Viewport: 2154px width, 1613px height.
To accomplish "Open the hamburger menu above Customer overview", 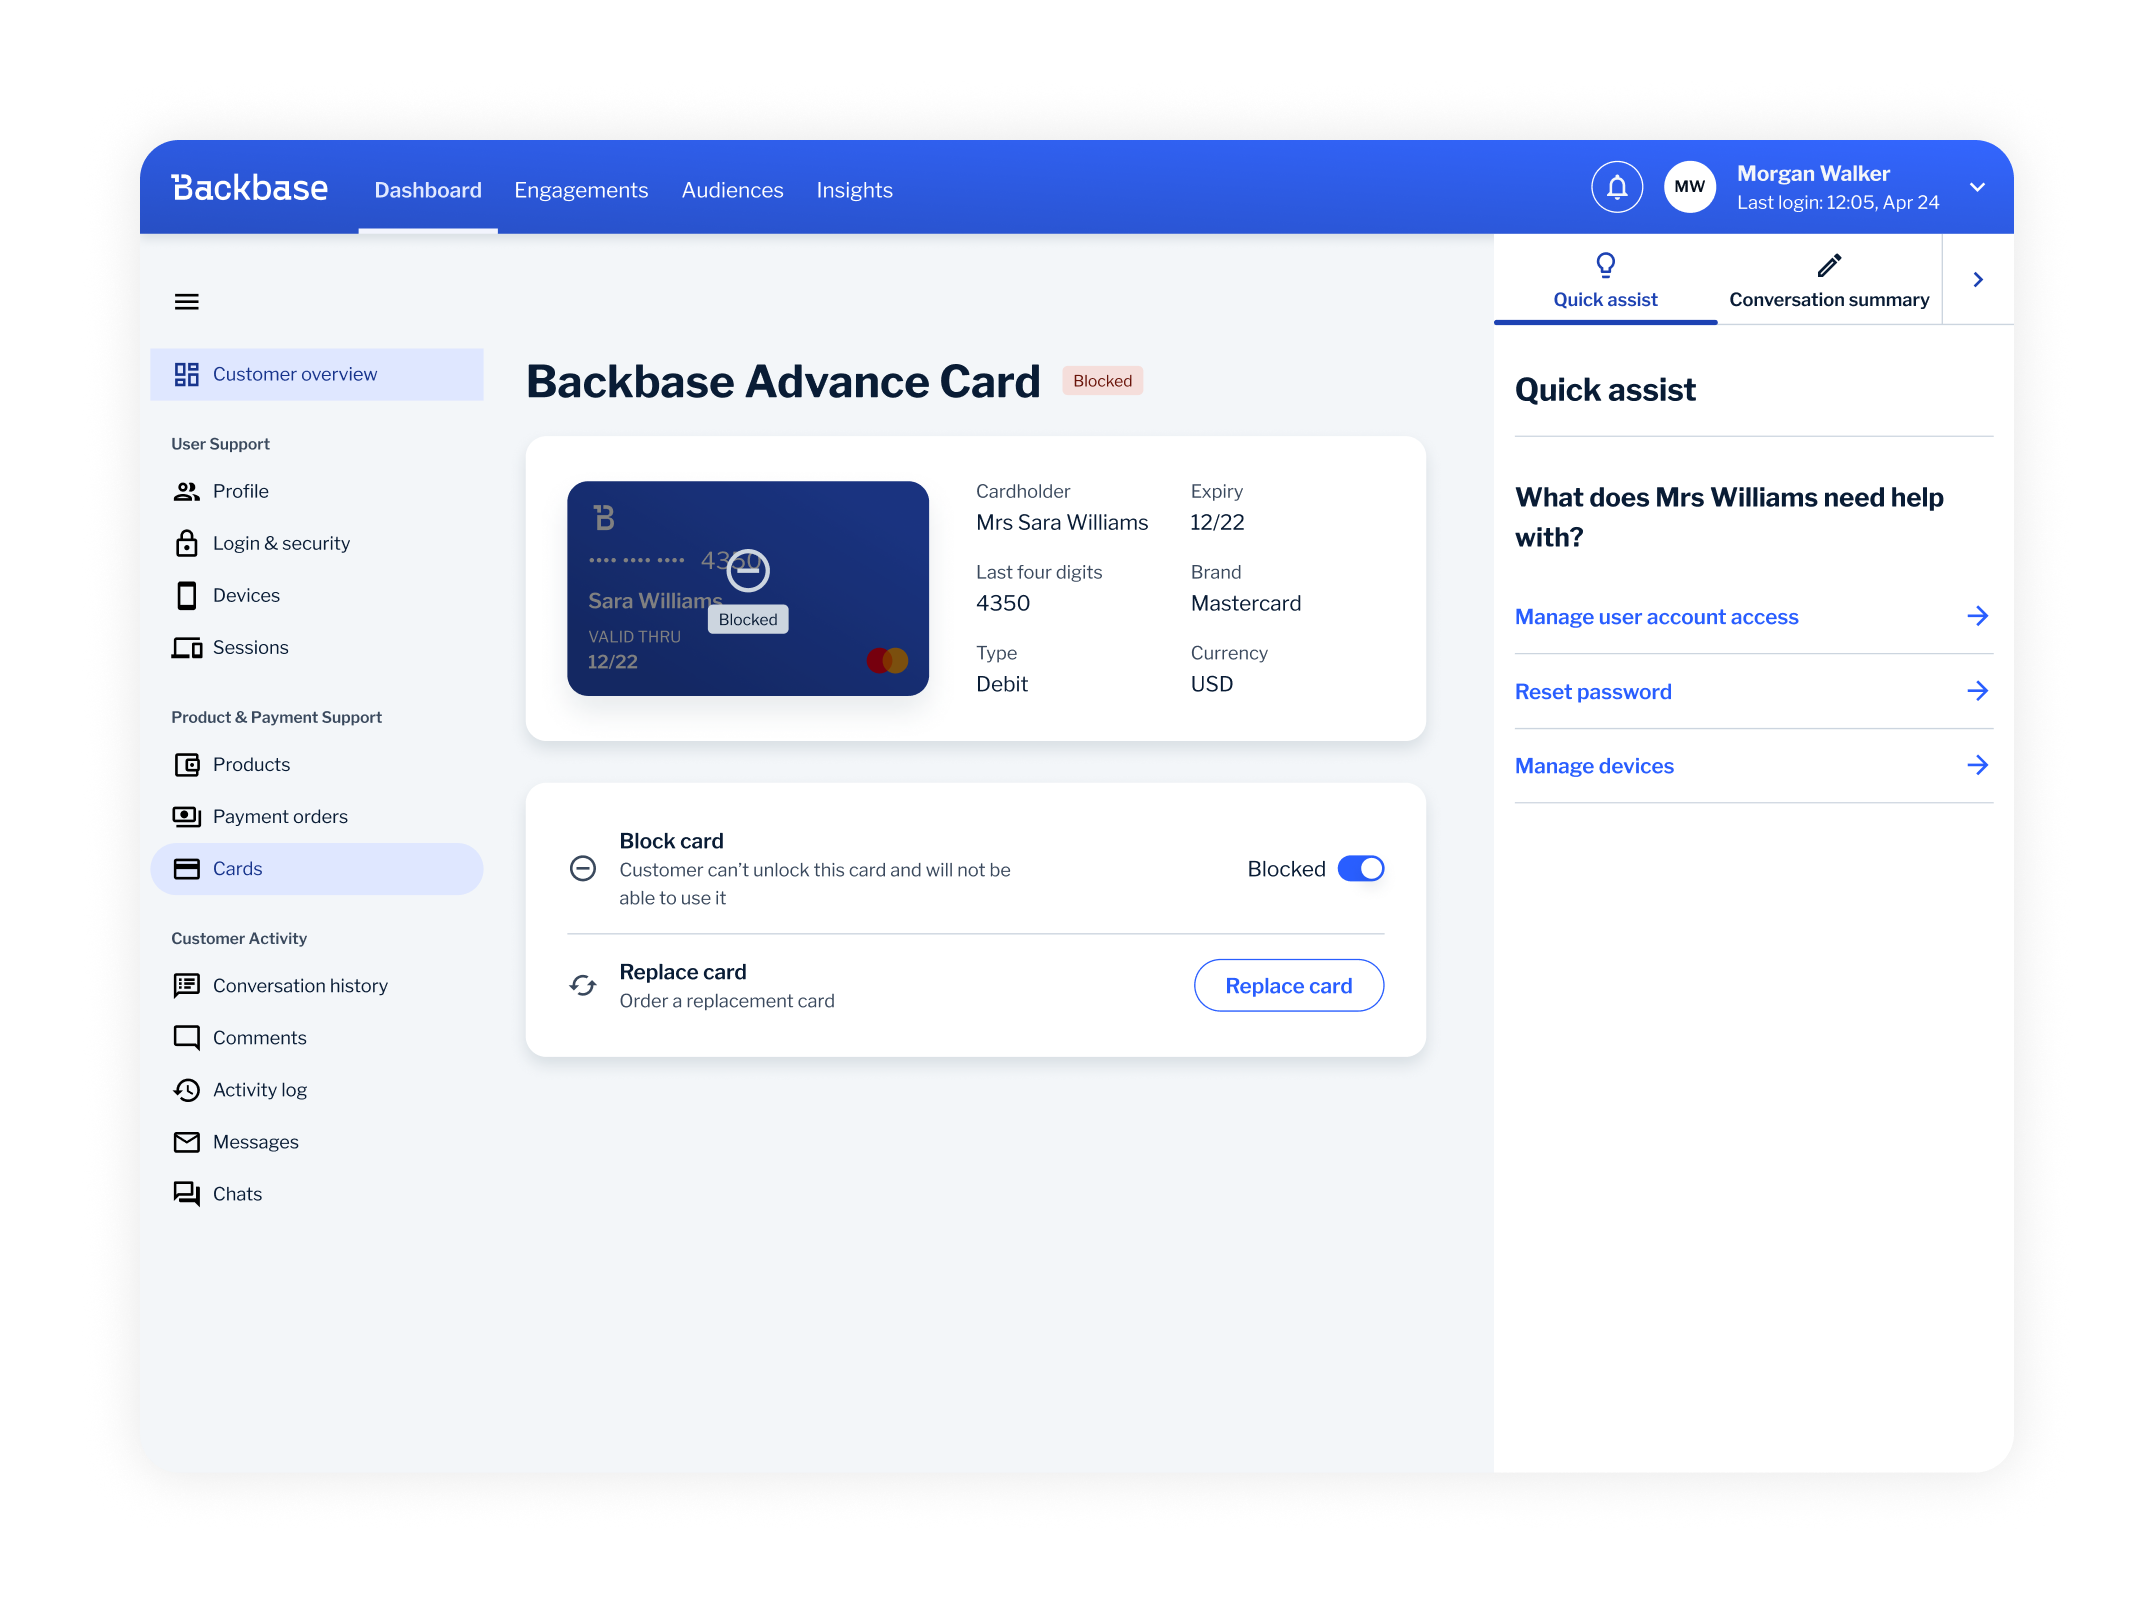I will click(186, 301).
